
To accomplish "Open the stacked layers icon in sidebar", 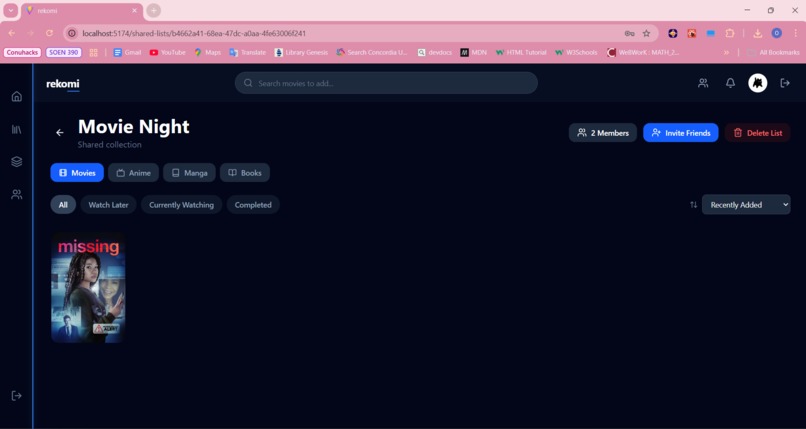I will (16, 162).
